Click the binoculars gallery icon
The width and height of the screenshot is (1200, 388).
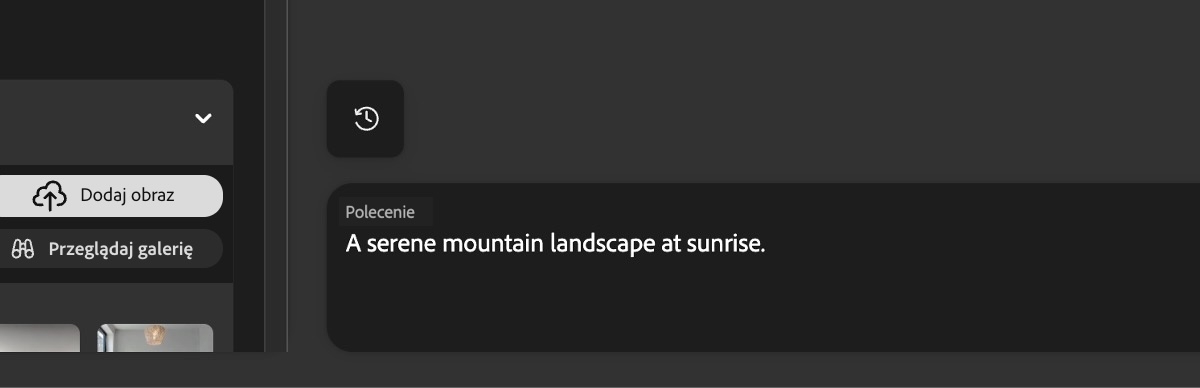pyautogui.click(x=22, y=249)
